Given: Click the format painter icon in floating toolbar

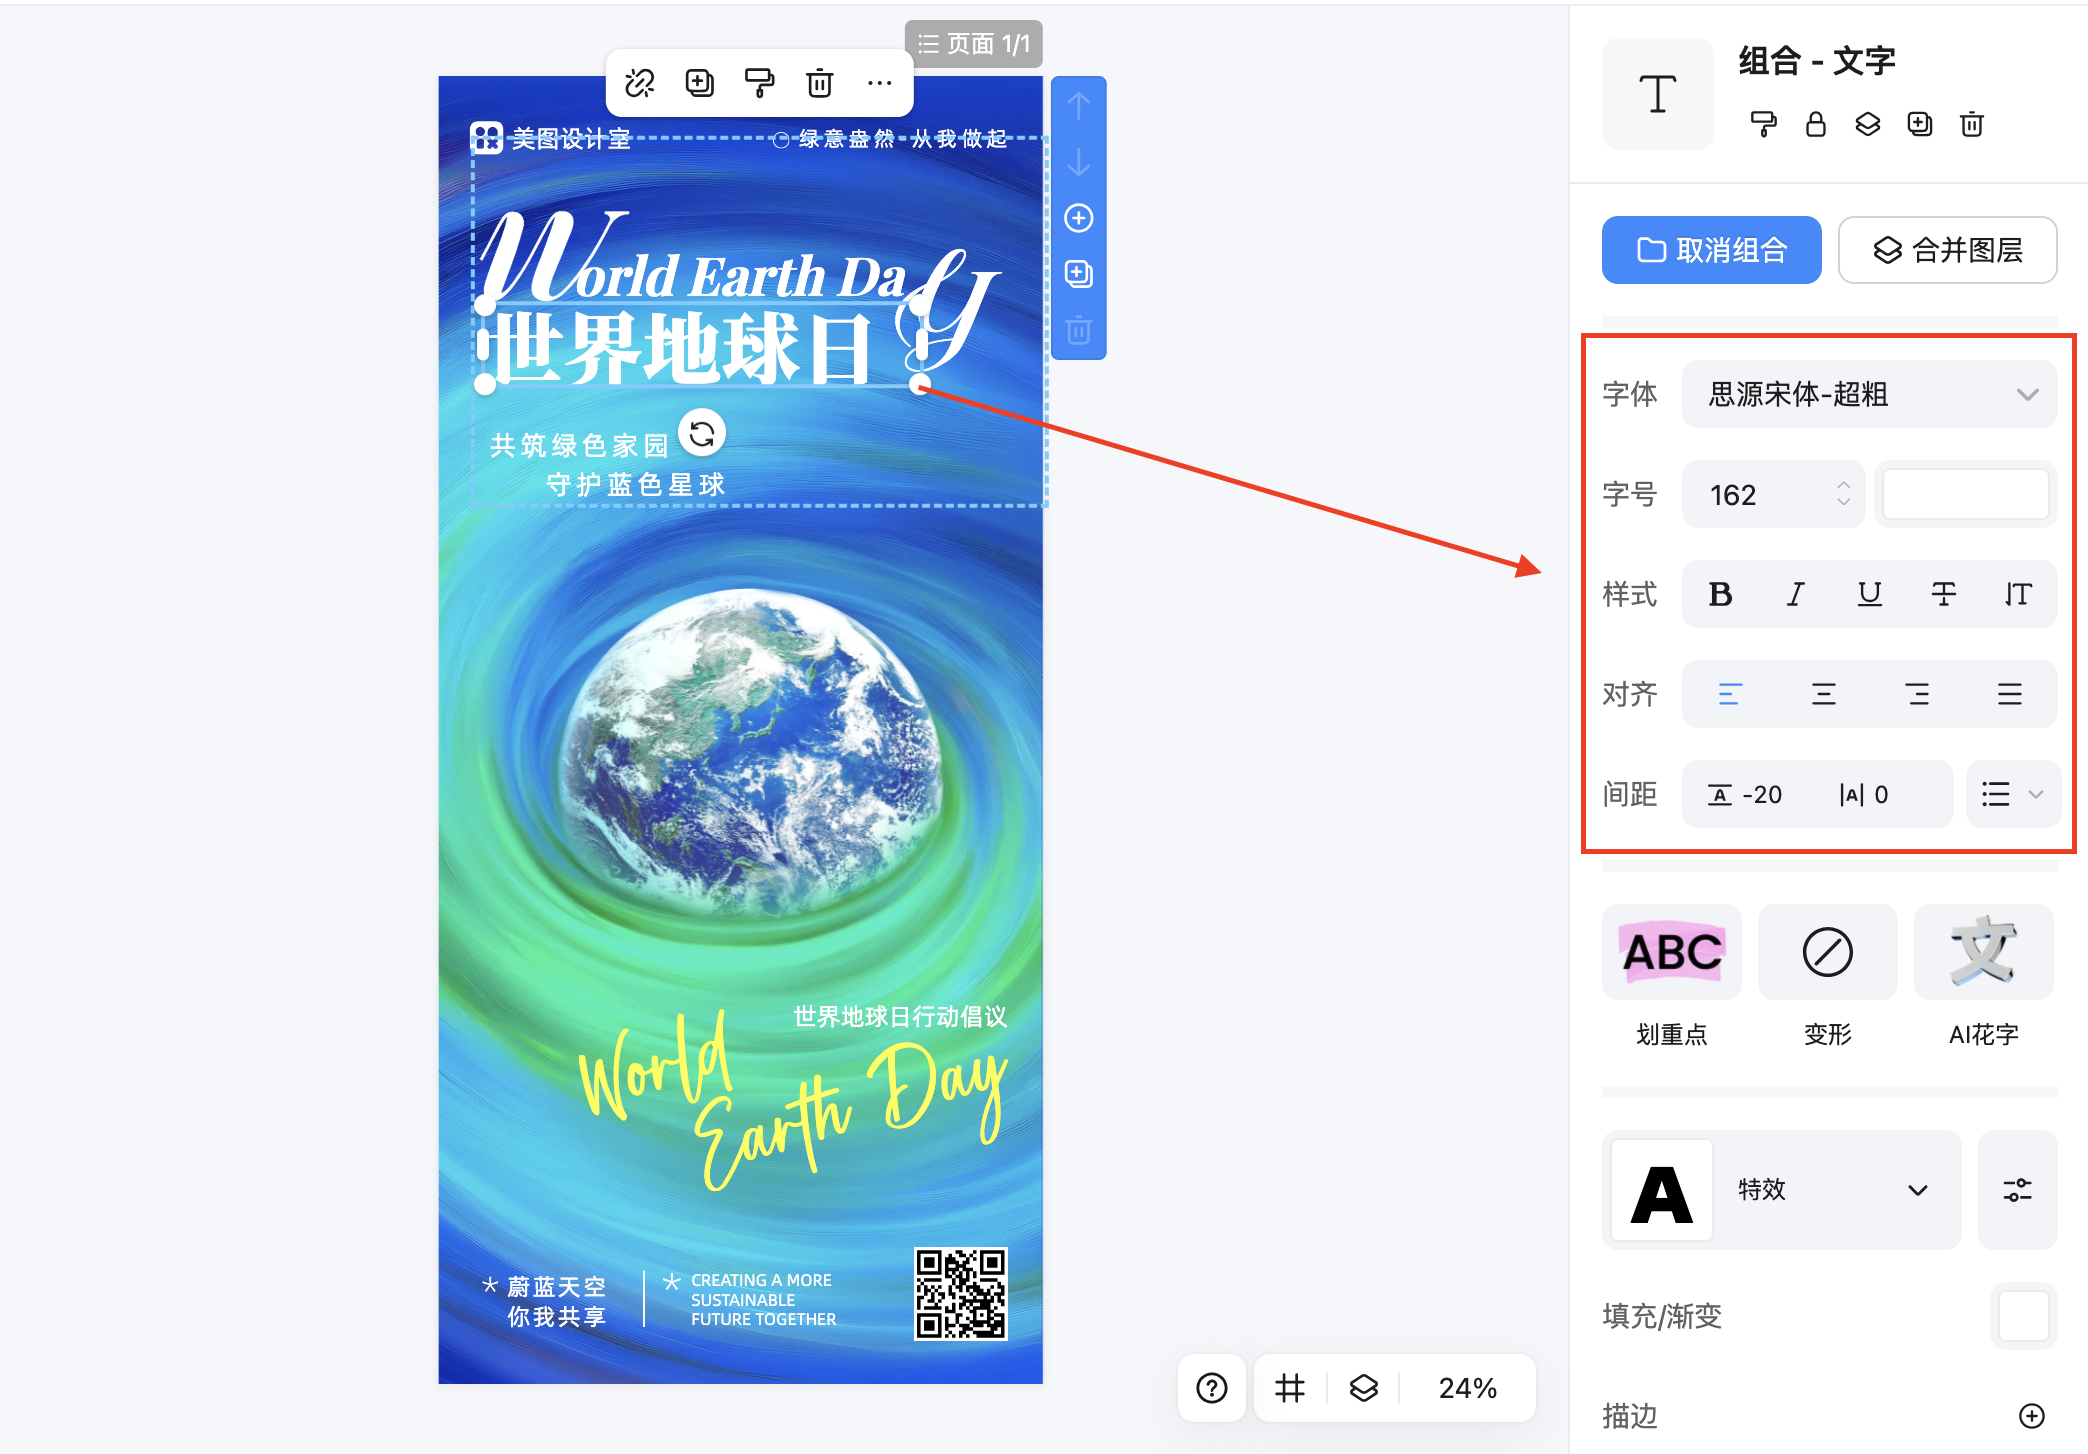Looking at the screenshot, I should [x=760, y=83].
